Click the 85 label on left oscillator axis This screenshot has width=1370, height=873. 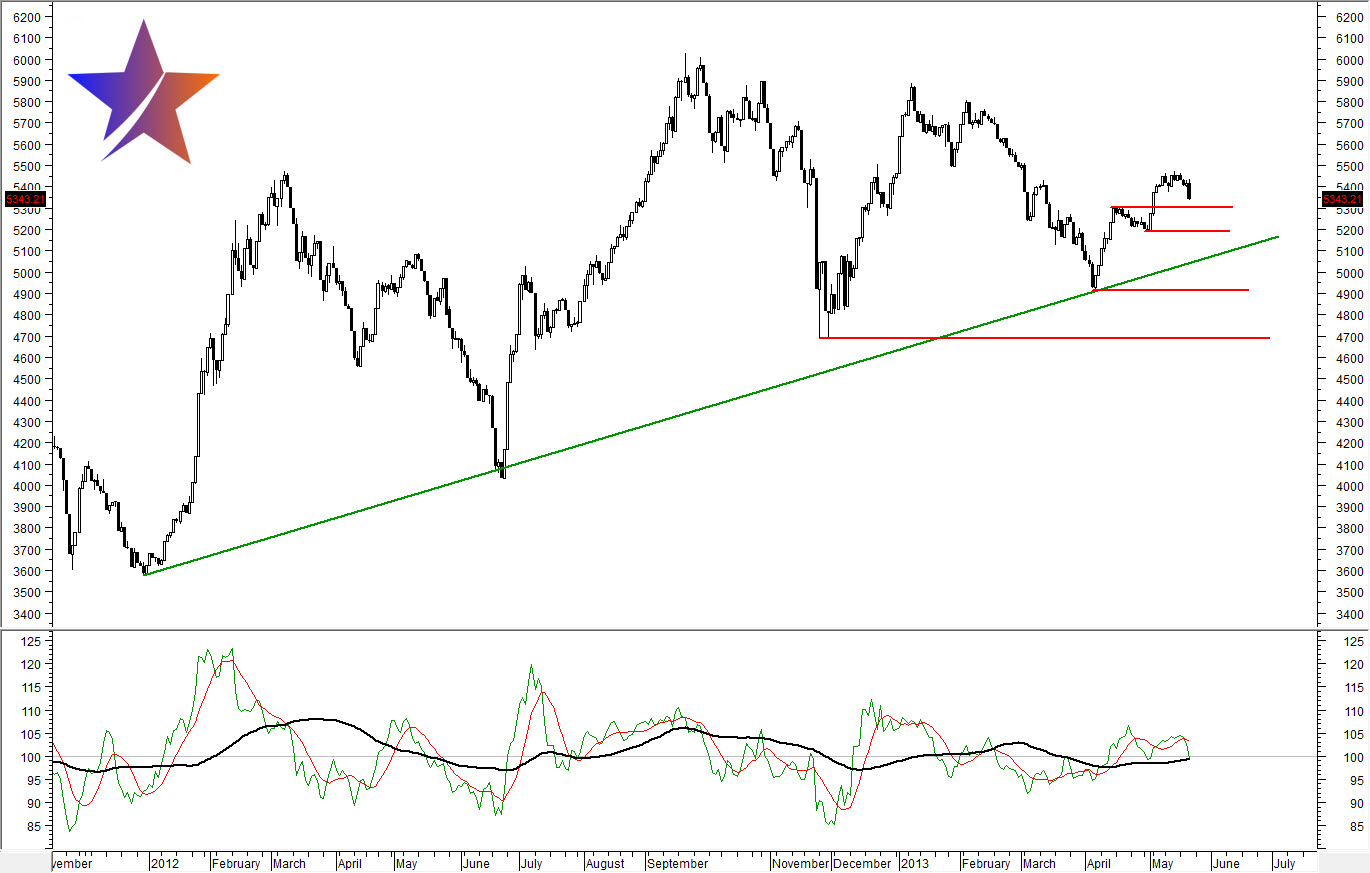36,826
